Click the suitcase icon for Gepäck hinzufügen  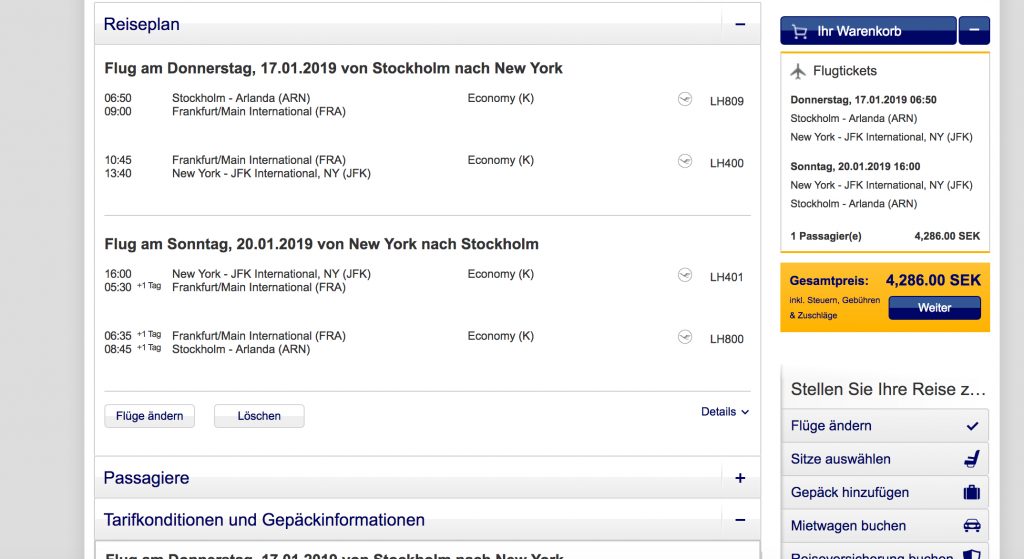971,492
